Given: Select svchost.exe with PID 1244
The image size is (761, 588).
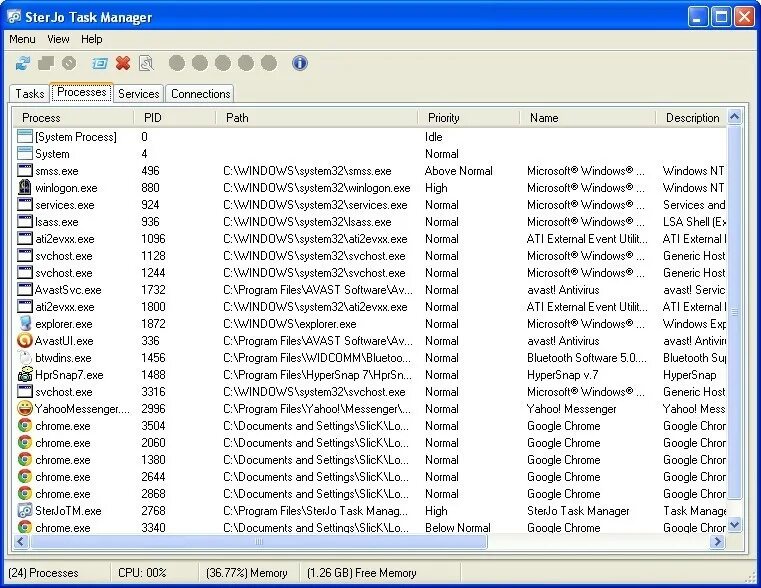Looking at the screenshot, I should click(x=370, y=273).
